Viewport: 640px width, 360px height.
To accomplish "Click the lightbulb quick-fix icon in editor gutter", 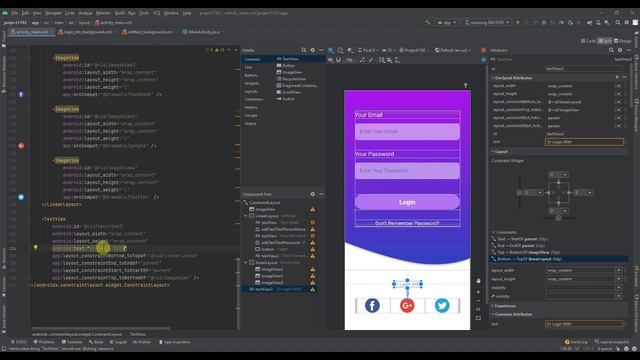I will point(36,248).
